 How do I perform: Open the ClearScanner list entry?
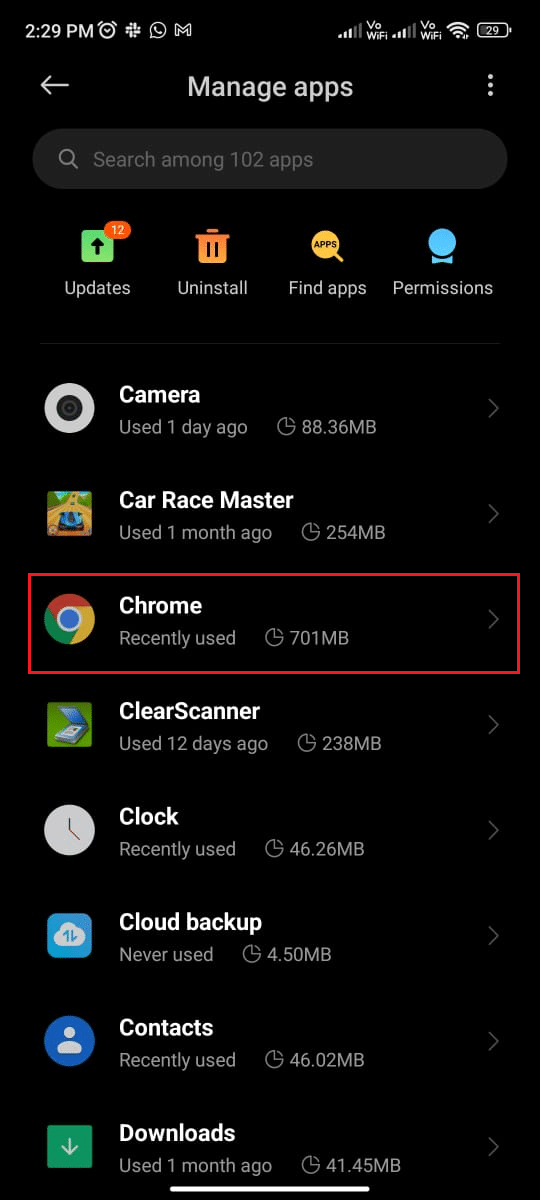click(x=270, y=725)
